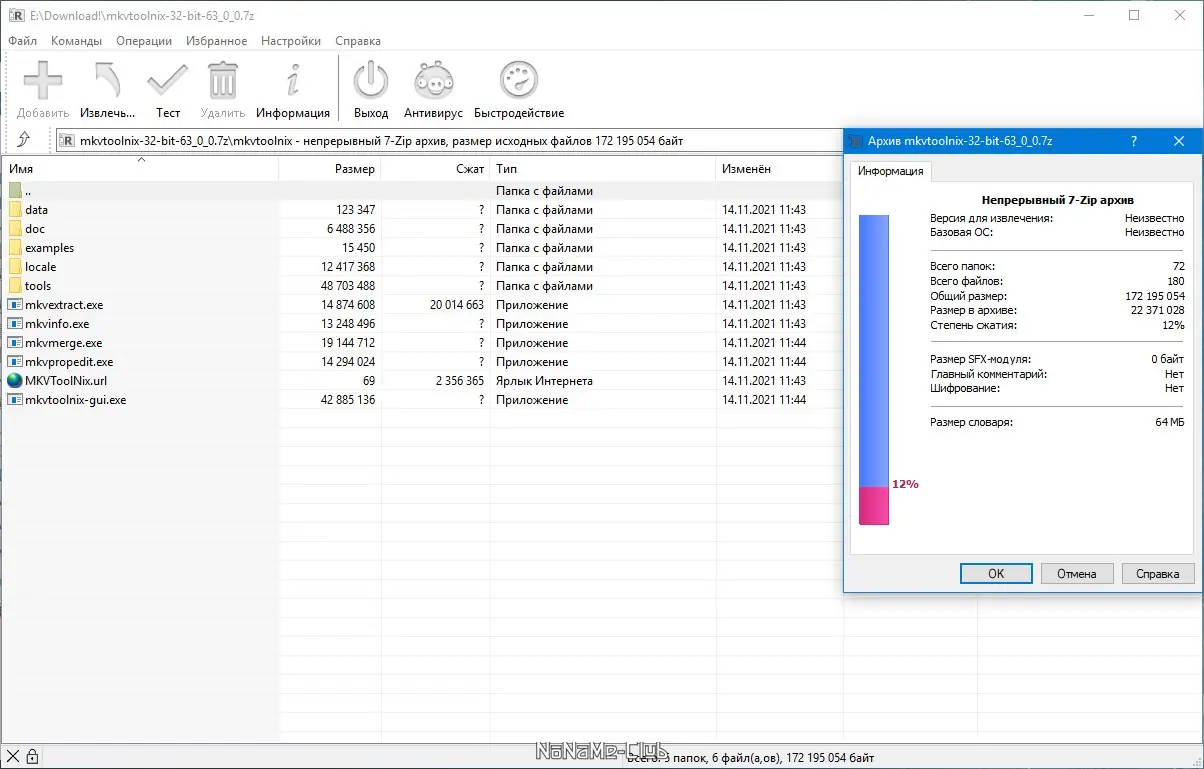
Task: Click the help '?' icon in dialog title
Action: pos(1134,141)
